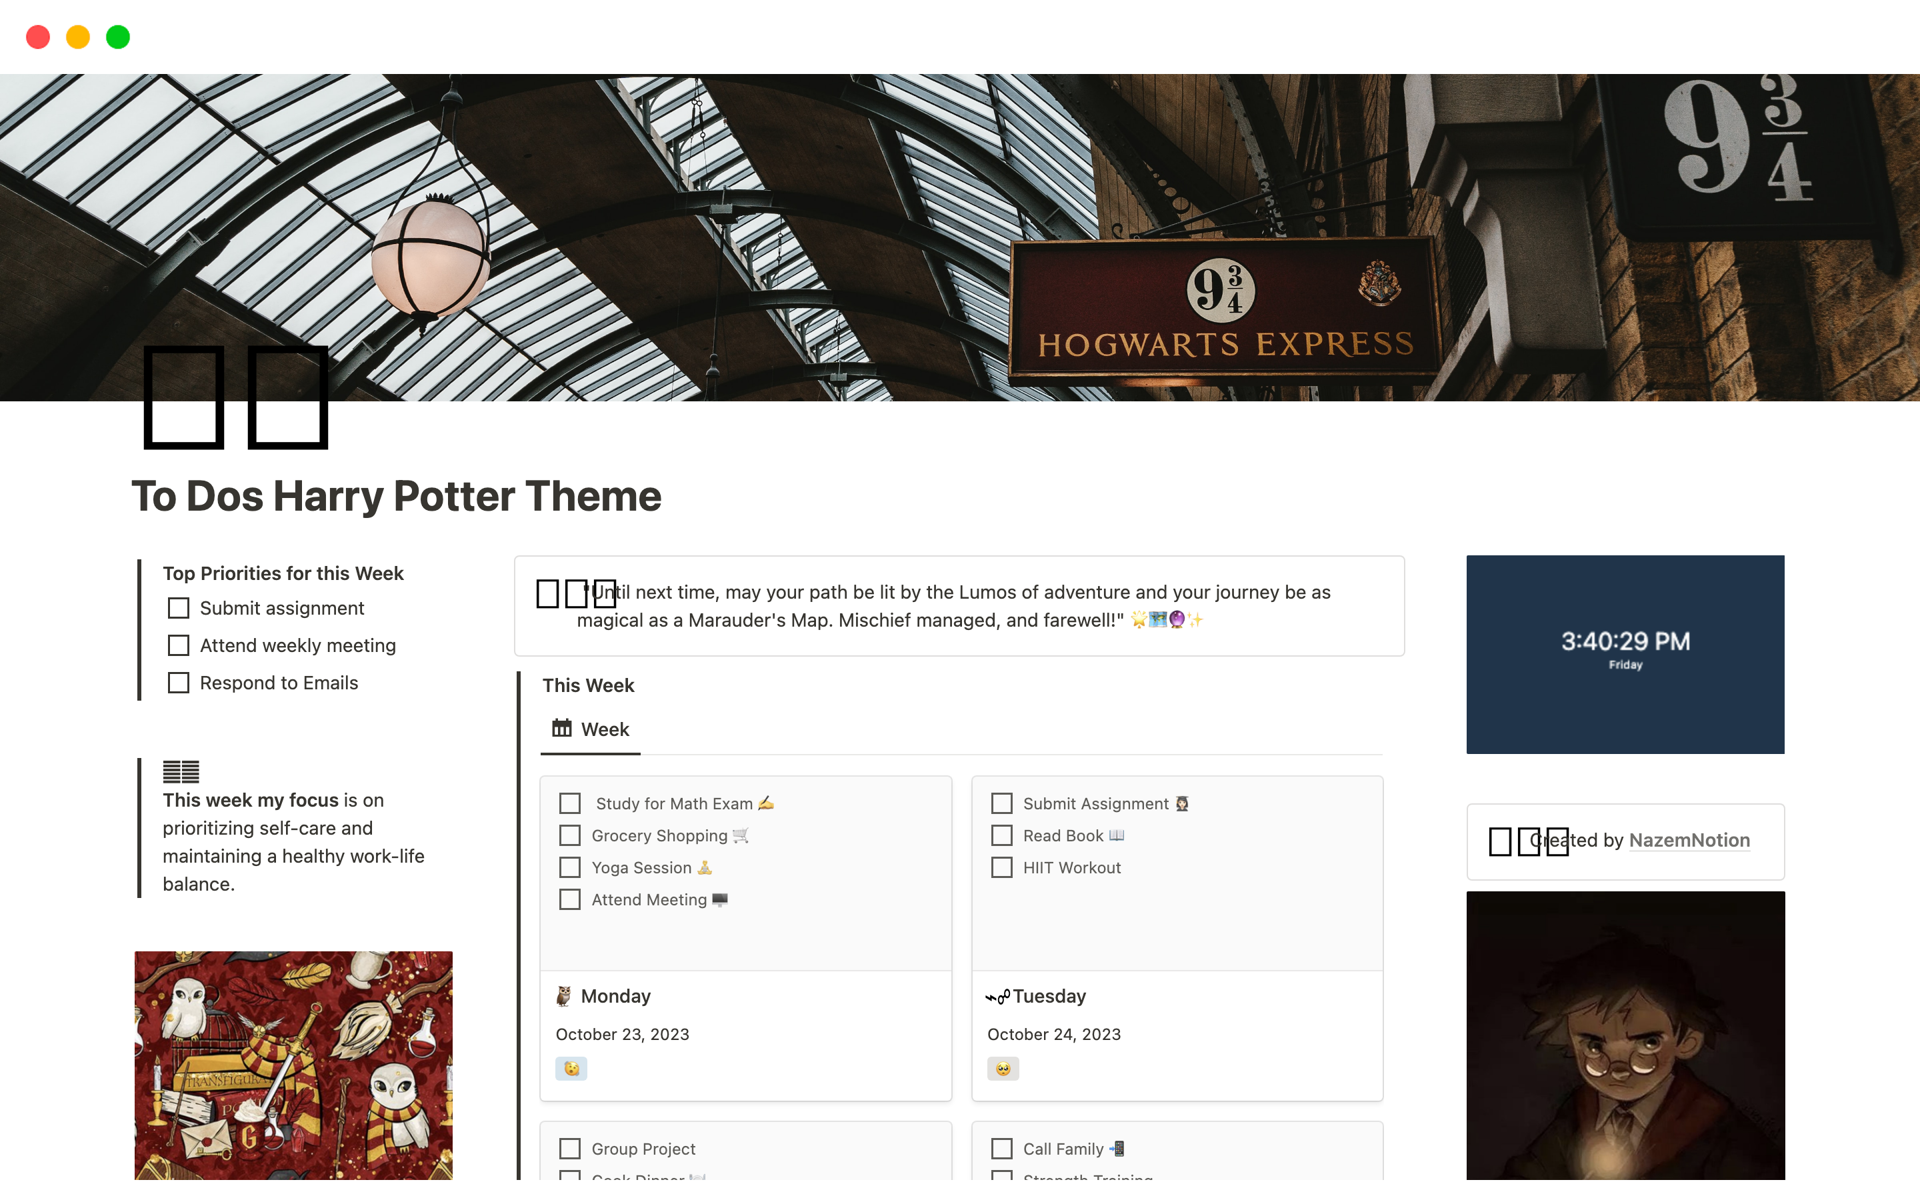The height and width of the screenshot is (1200, 1920).
Task: Click the striped icon above weekly focus text
Action: pyautogui.click(x=181, y=772)
